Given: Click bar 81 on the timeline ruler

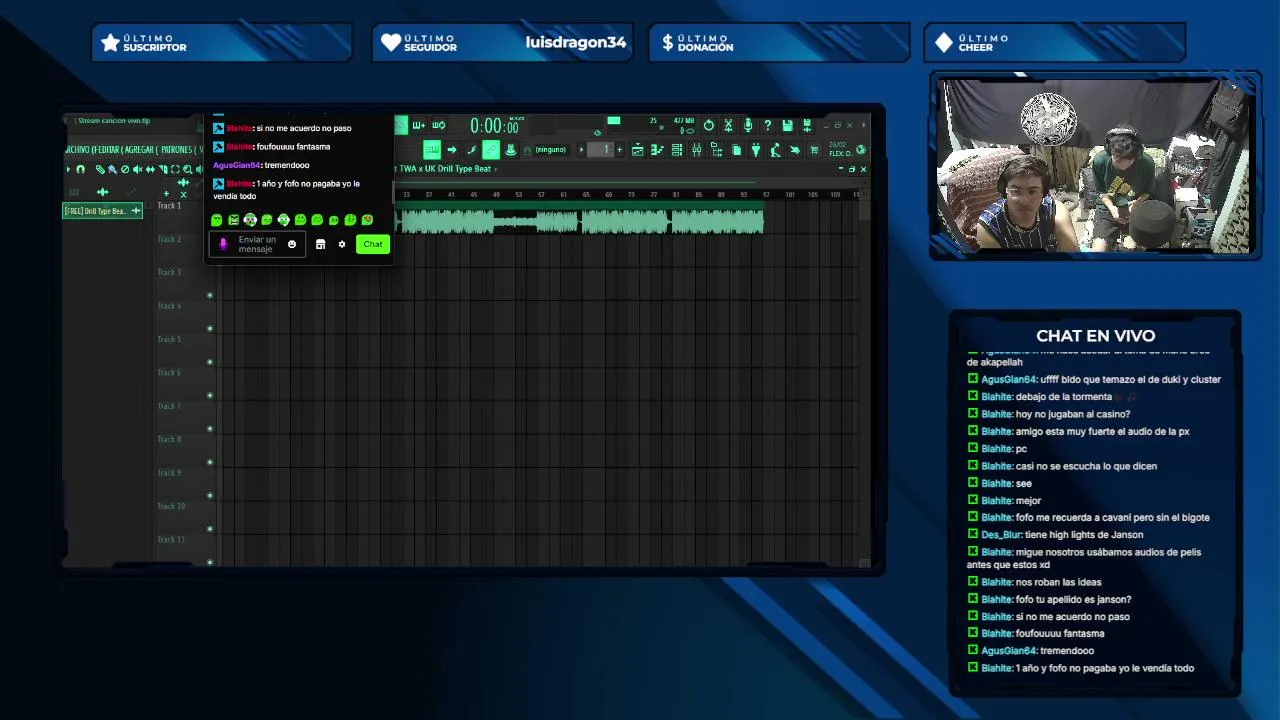Looking at the screenshot, I should click(676, 194).
